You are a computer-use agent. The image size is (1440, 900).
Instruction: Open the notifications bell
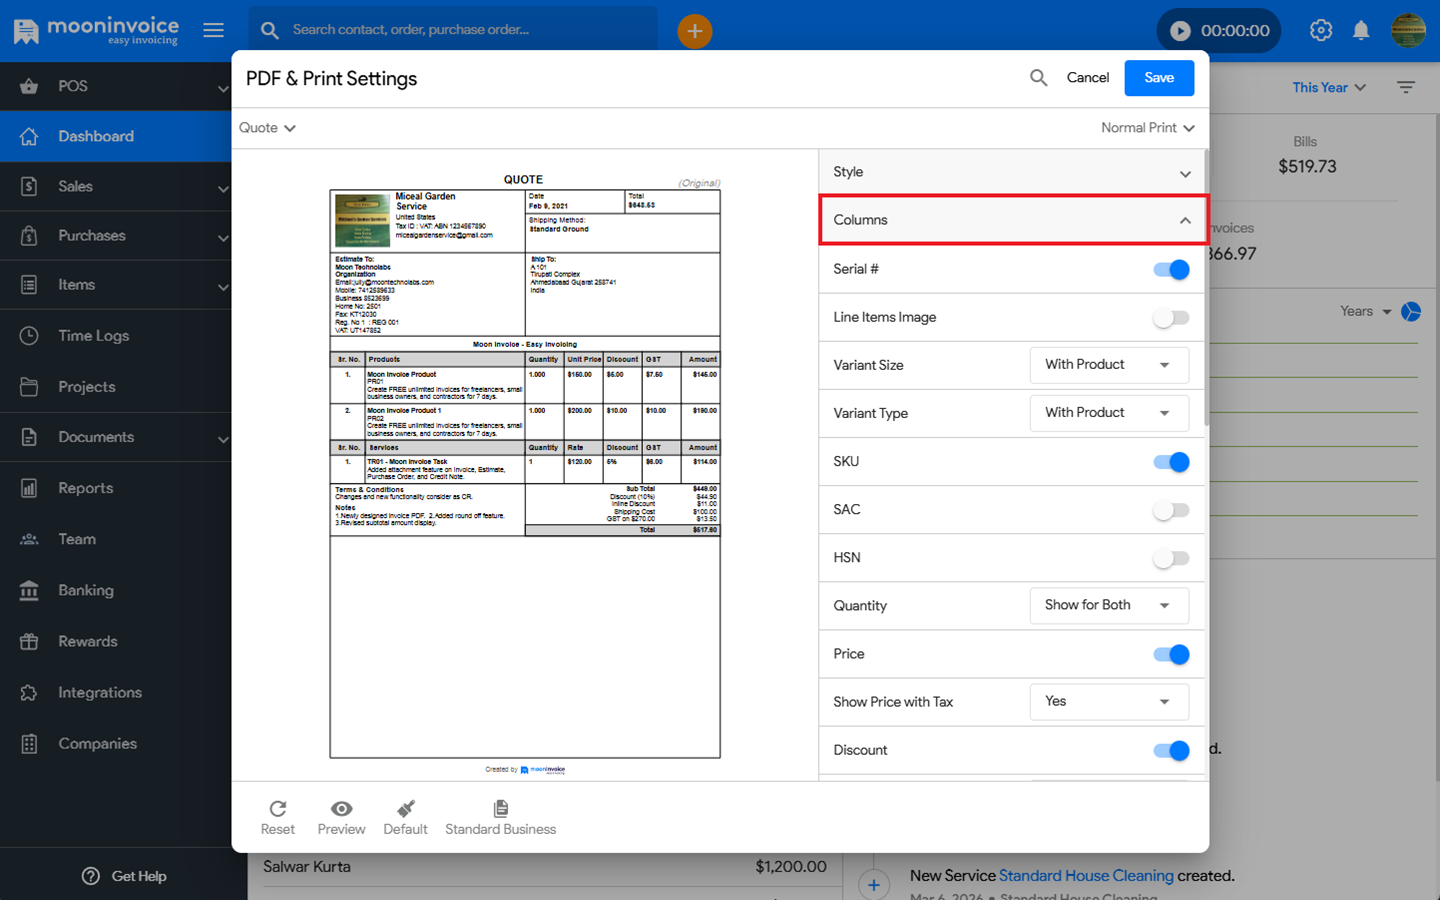click(x=1360, y=31)
